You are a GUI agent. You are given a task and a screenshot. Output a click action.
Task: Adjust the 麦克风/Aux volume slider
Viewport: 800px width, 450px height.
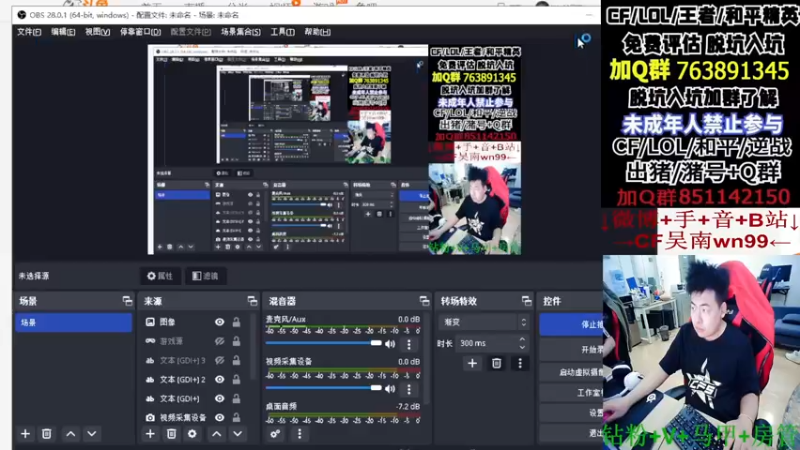coord(323,343)
